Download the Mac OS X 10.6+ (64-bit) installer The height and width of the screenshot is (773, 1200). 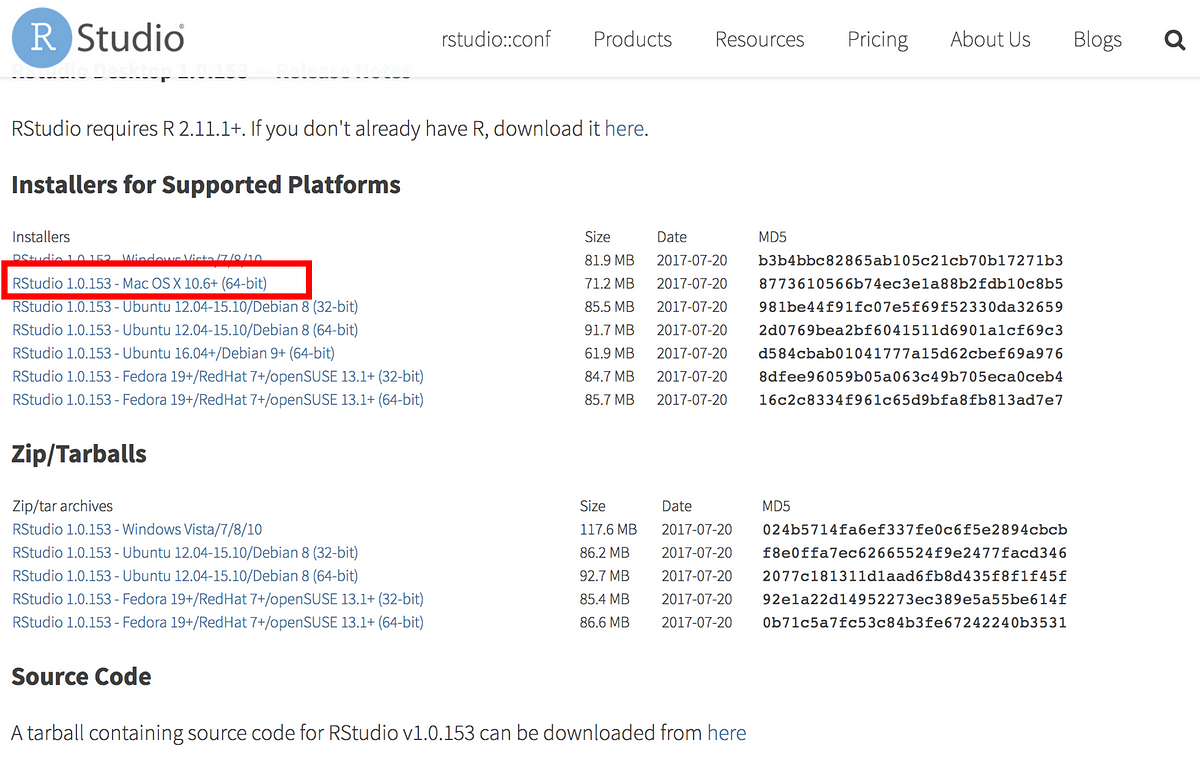(139, 284)
